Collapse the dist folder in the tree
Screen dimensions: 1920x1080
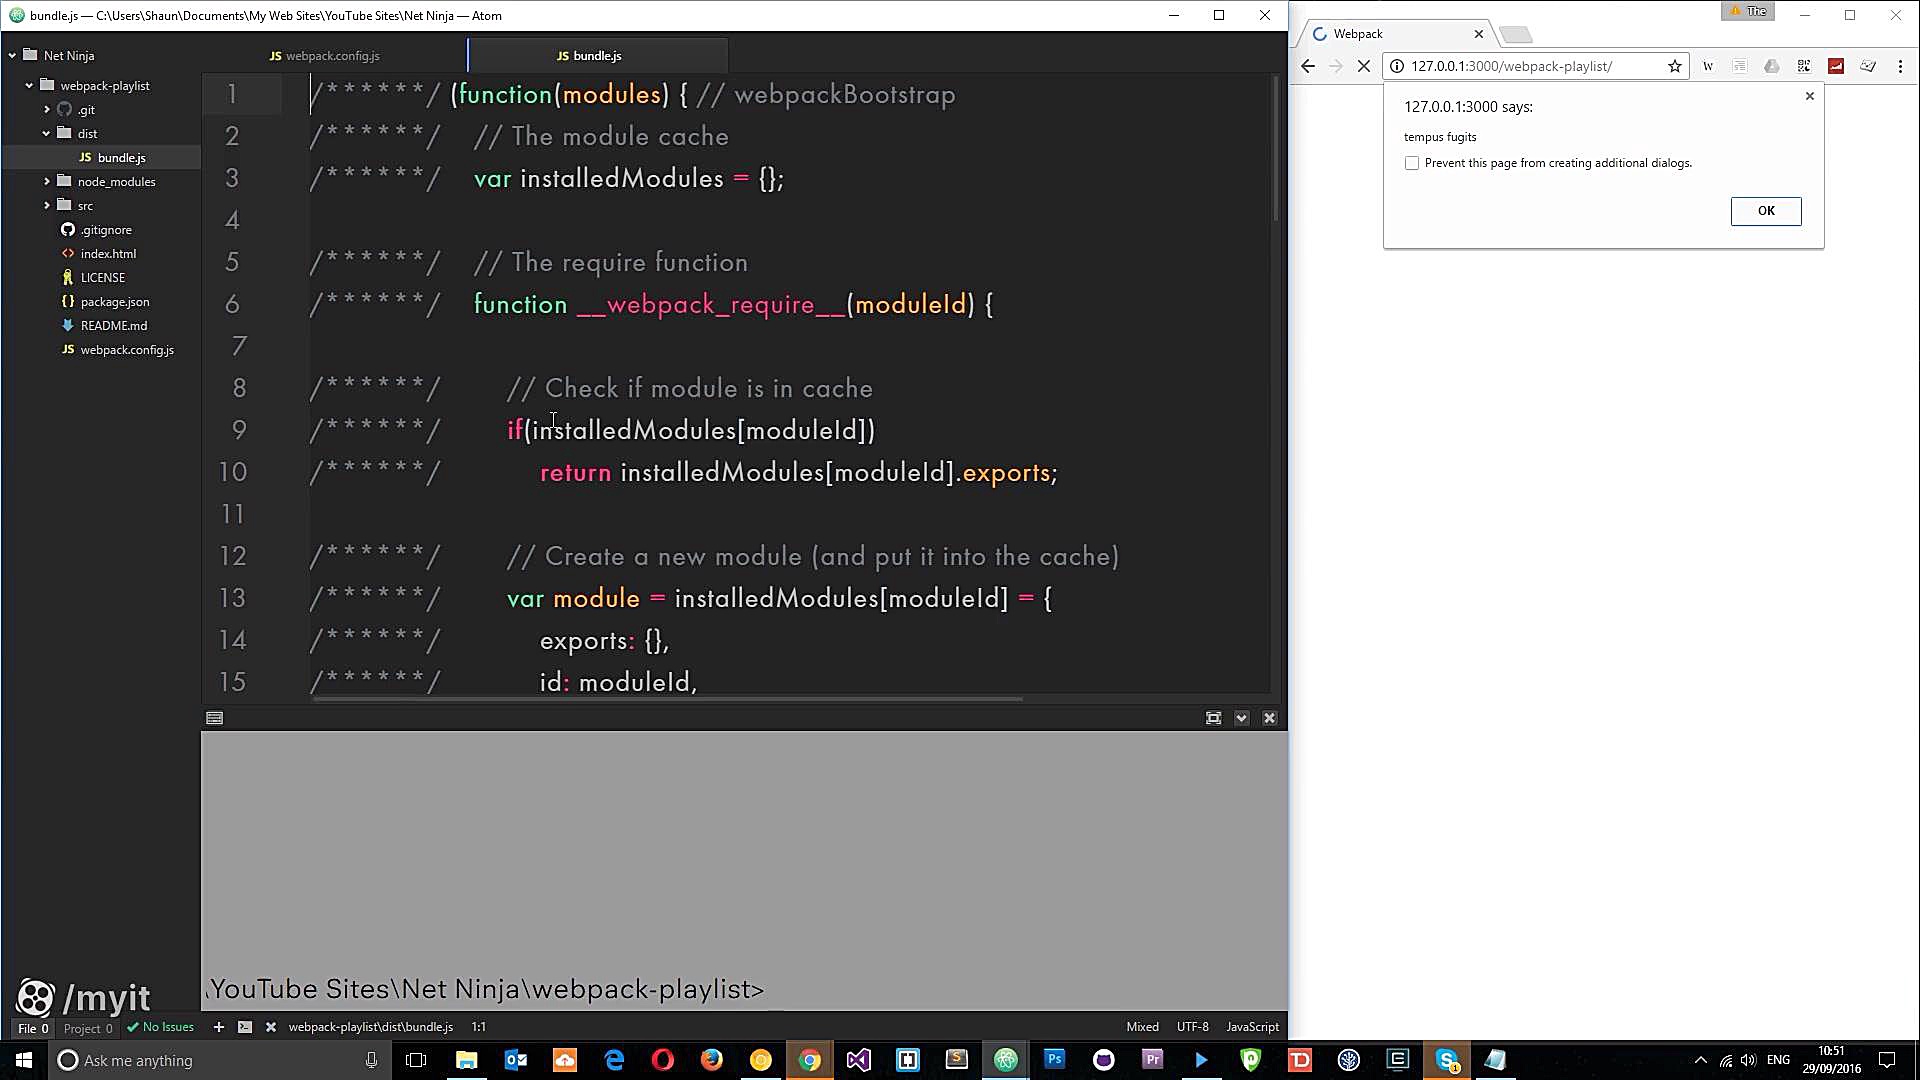[x=46, y=133]
